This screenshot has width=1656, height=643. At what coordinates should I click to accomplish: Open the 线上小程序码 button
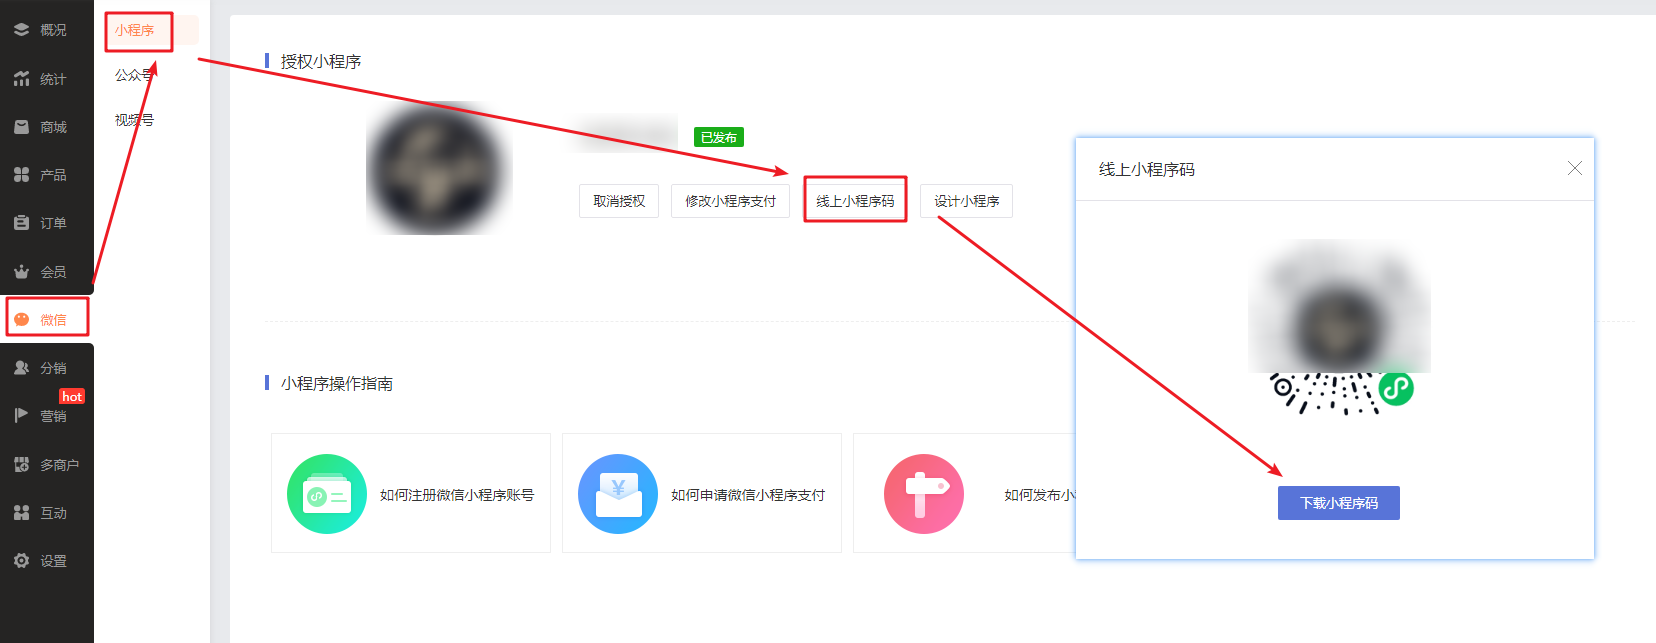pos(855,201)
